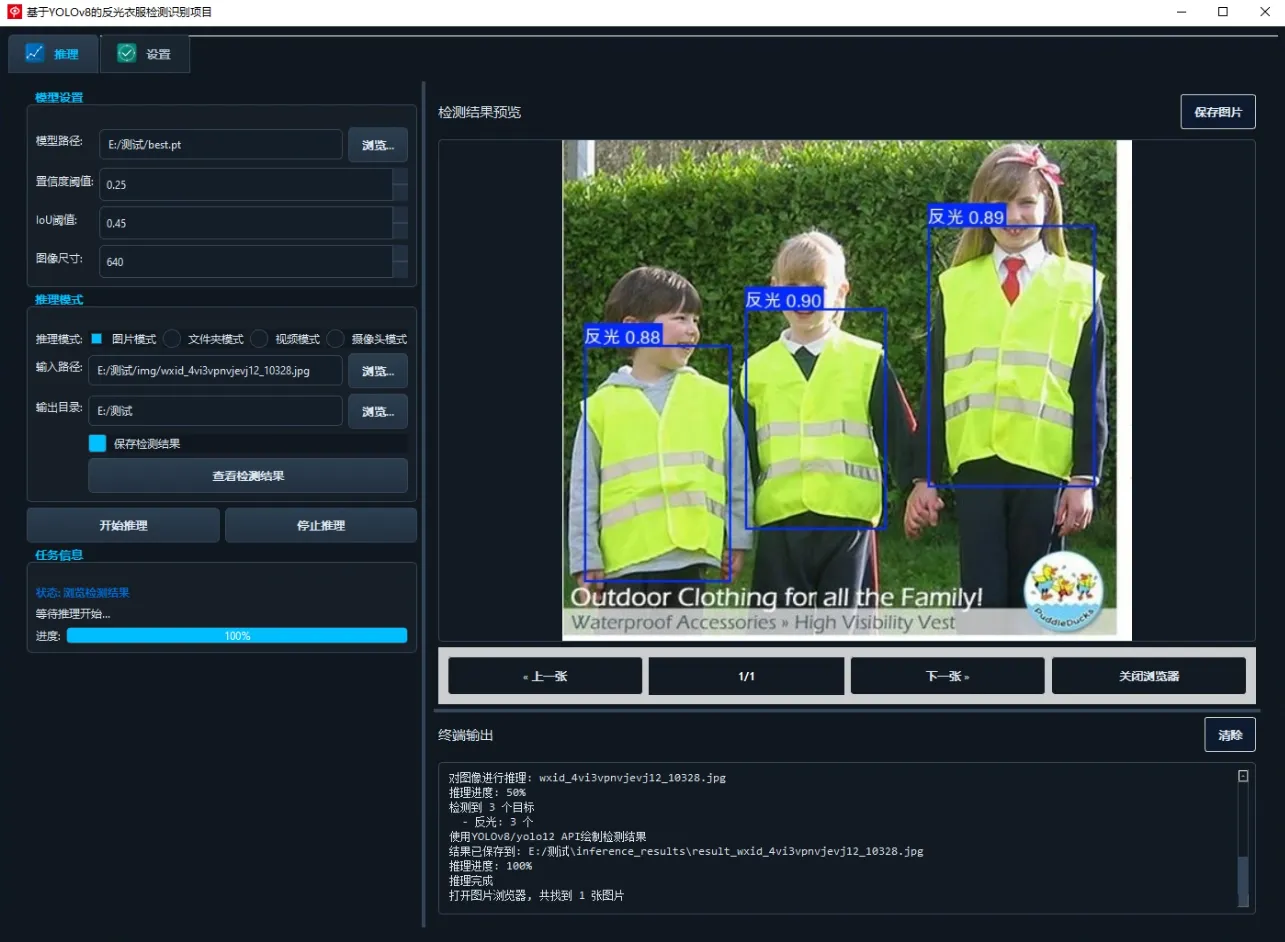Click the spin arrows of 置信度阈值 field

coord(400,185)
